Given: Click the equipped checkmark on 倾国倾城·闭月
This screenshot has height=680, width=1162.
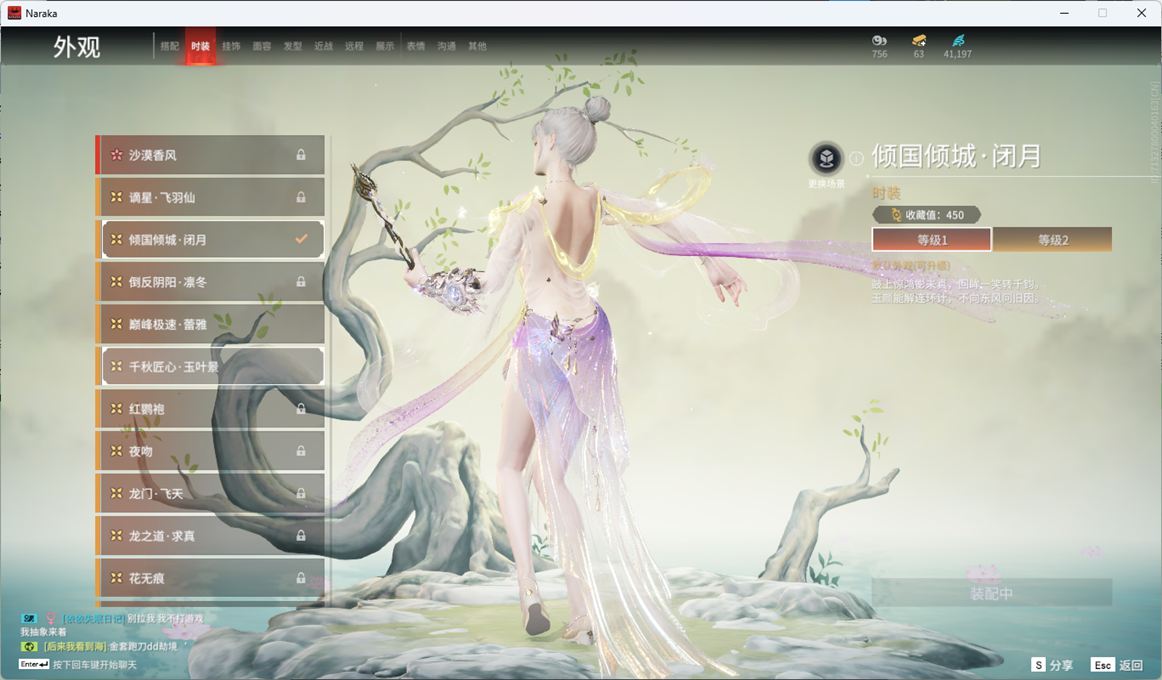Looking at the screenshot, I should (301, 239).
